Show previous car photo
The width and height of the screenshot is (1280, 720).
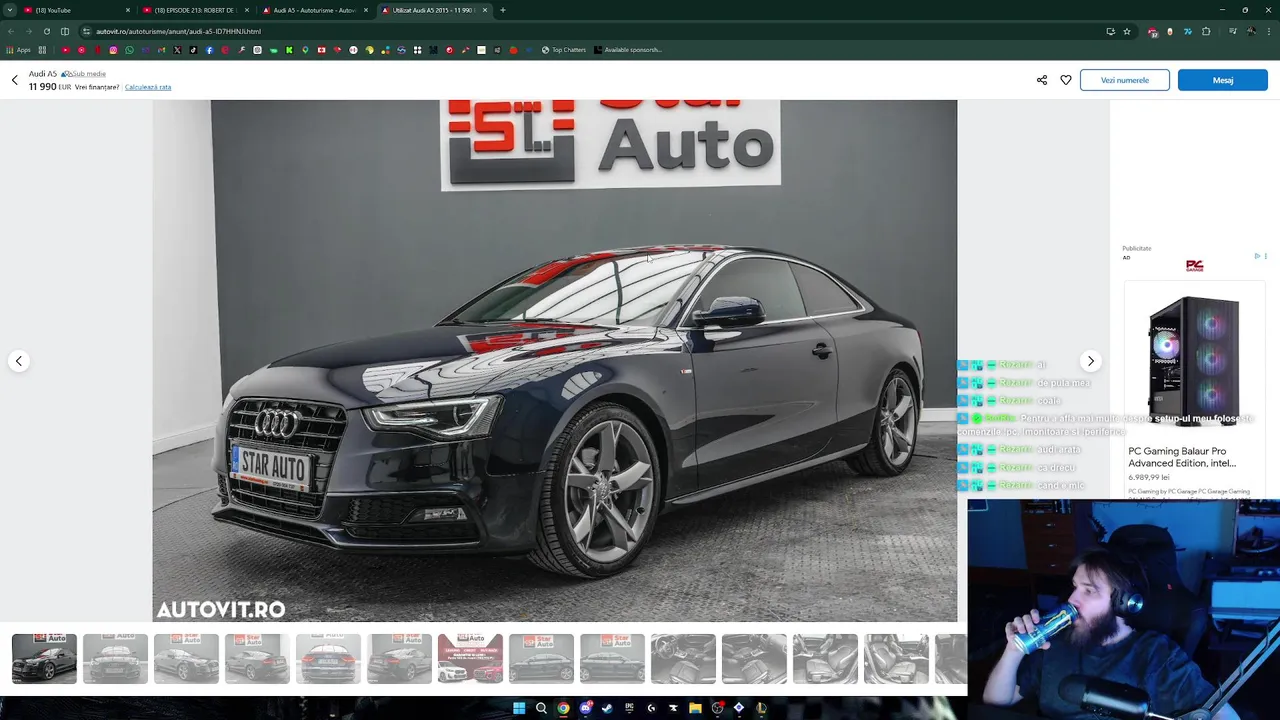tap(19, 361)
